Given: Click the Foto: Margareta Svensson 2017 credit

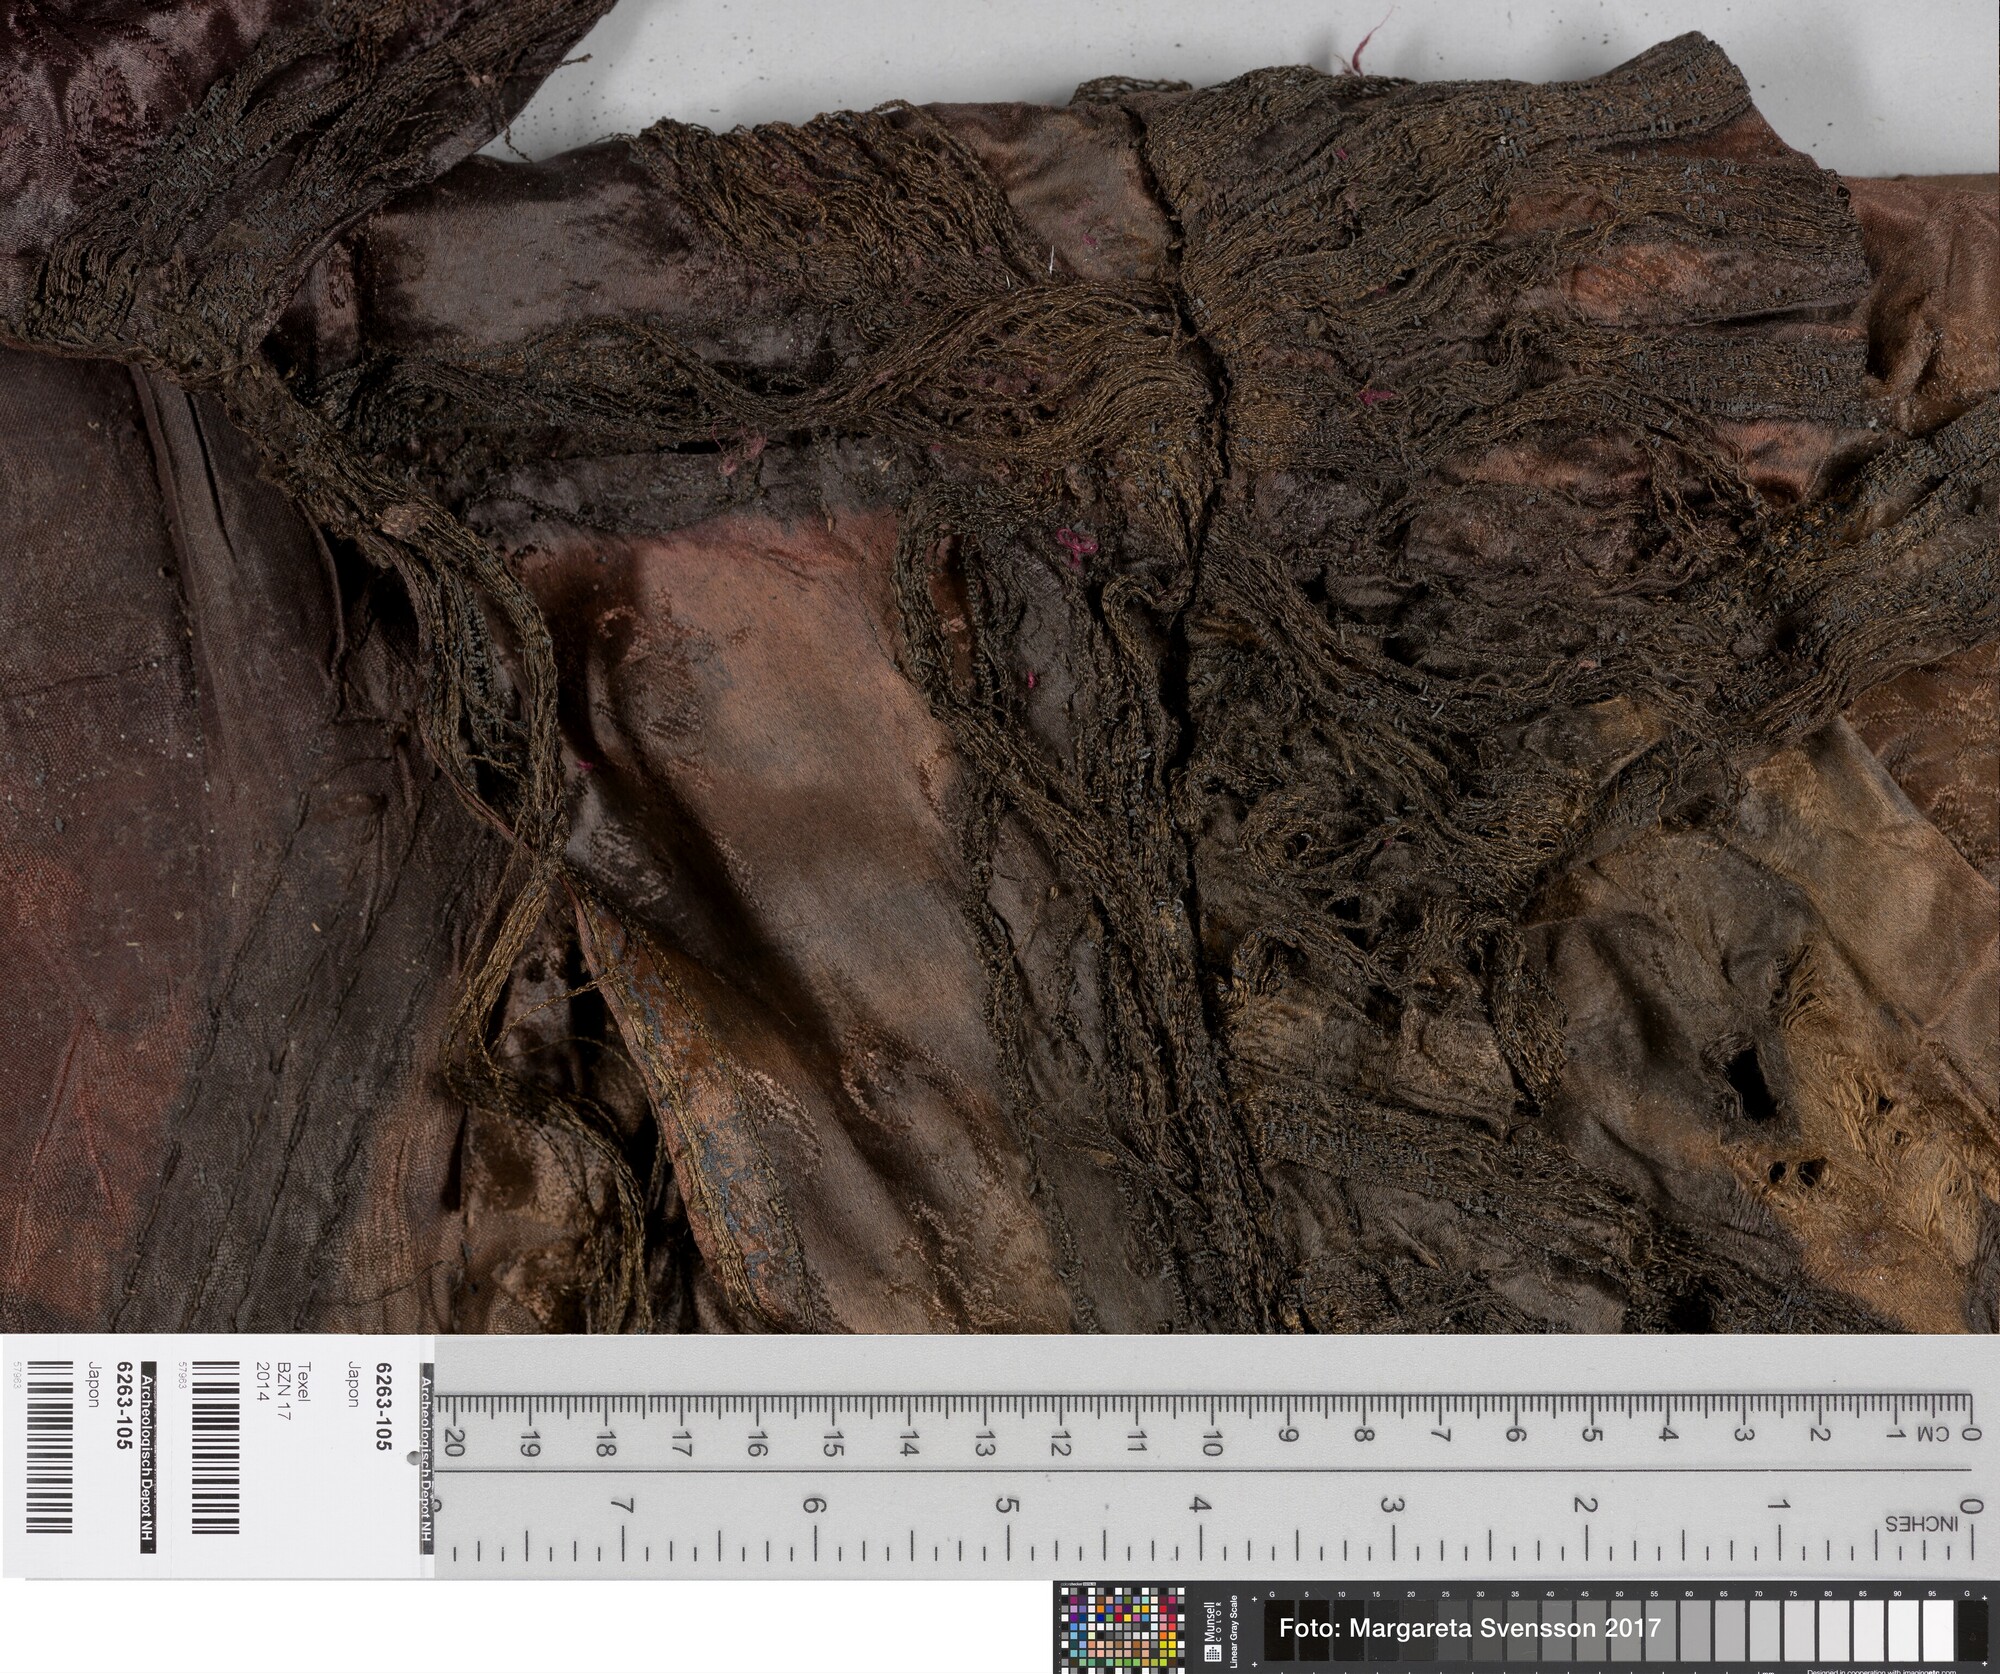Looking at the screenshot, I should coord(1470,1628).
